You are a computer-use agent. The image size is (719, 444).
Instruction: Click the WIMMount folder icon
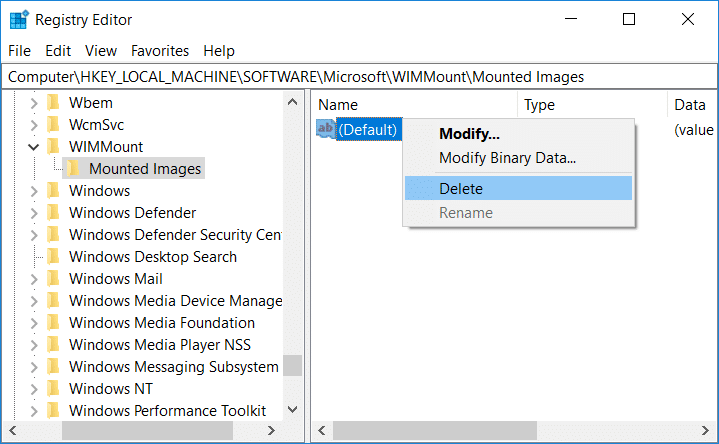click(x=54, y=147)
